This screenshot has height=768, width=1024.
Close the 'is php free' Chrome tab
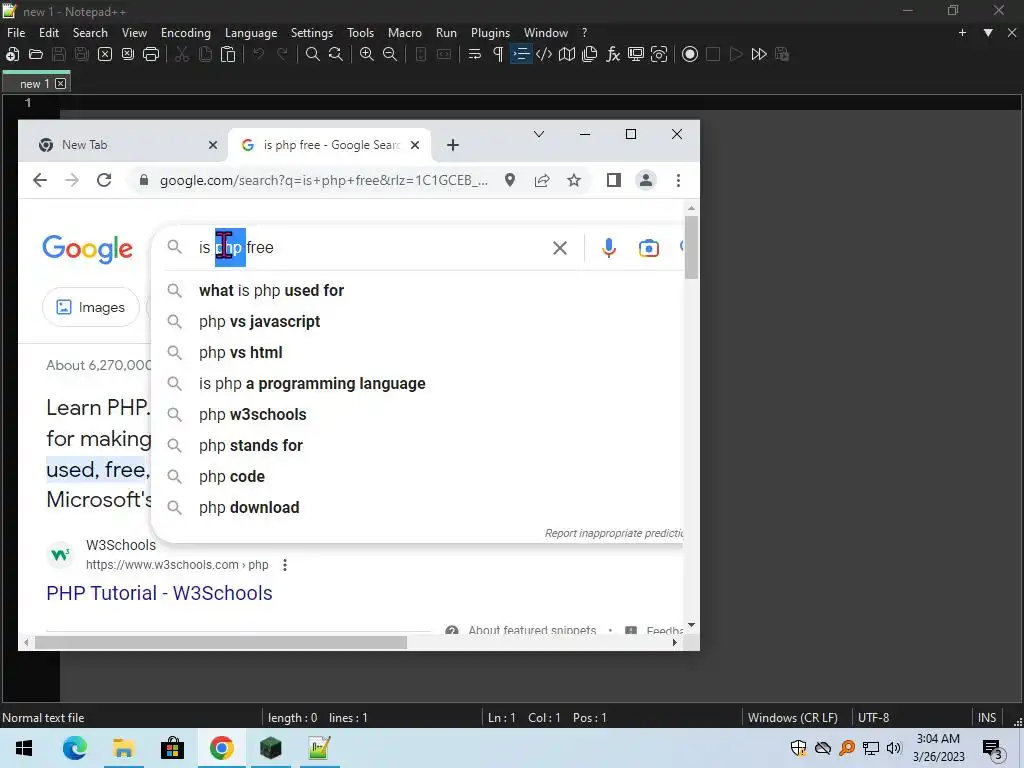click(415, 145)
